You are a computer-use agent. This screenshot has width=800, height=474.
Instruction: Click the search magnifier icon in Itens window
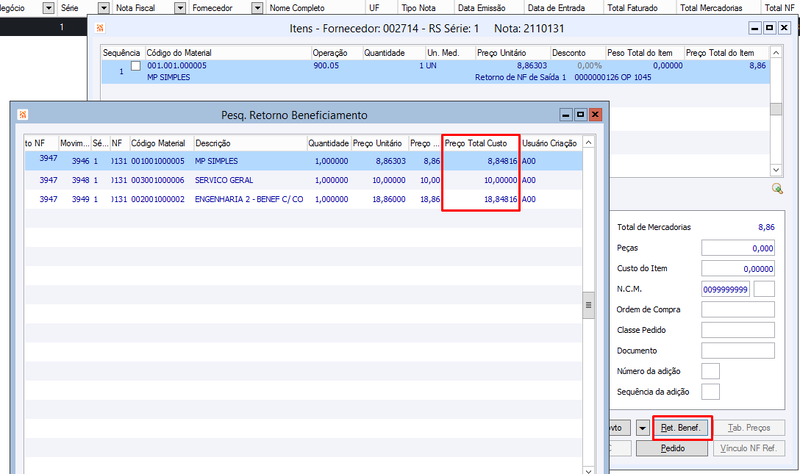click(x=777, y=189)
